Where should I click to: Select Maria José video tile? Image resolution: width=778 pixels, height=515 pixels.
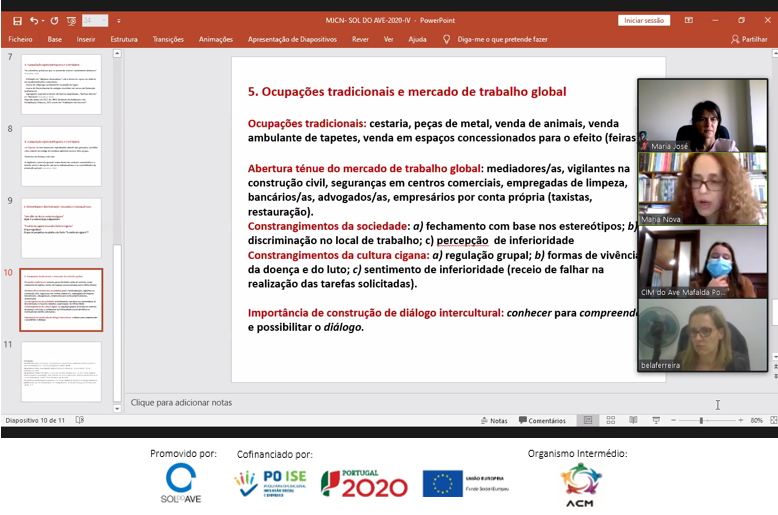point(703,116)
